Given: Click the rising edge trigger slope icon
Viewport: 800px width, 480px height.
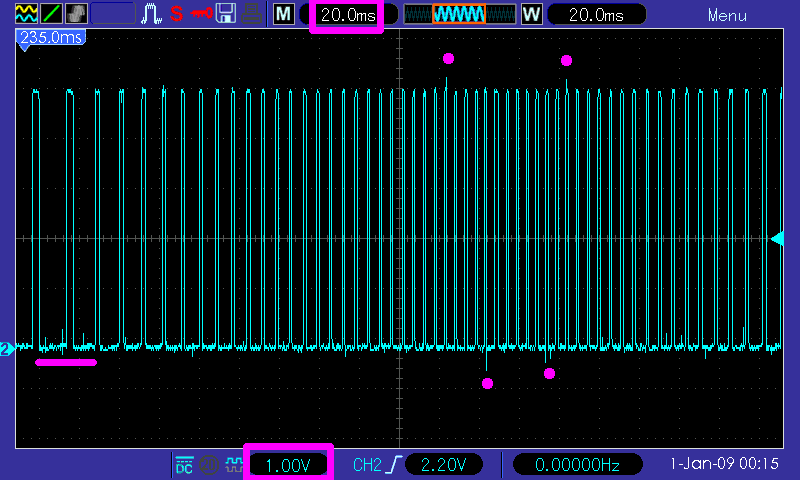Looking at the screenshot, I should click(394, 465).
